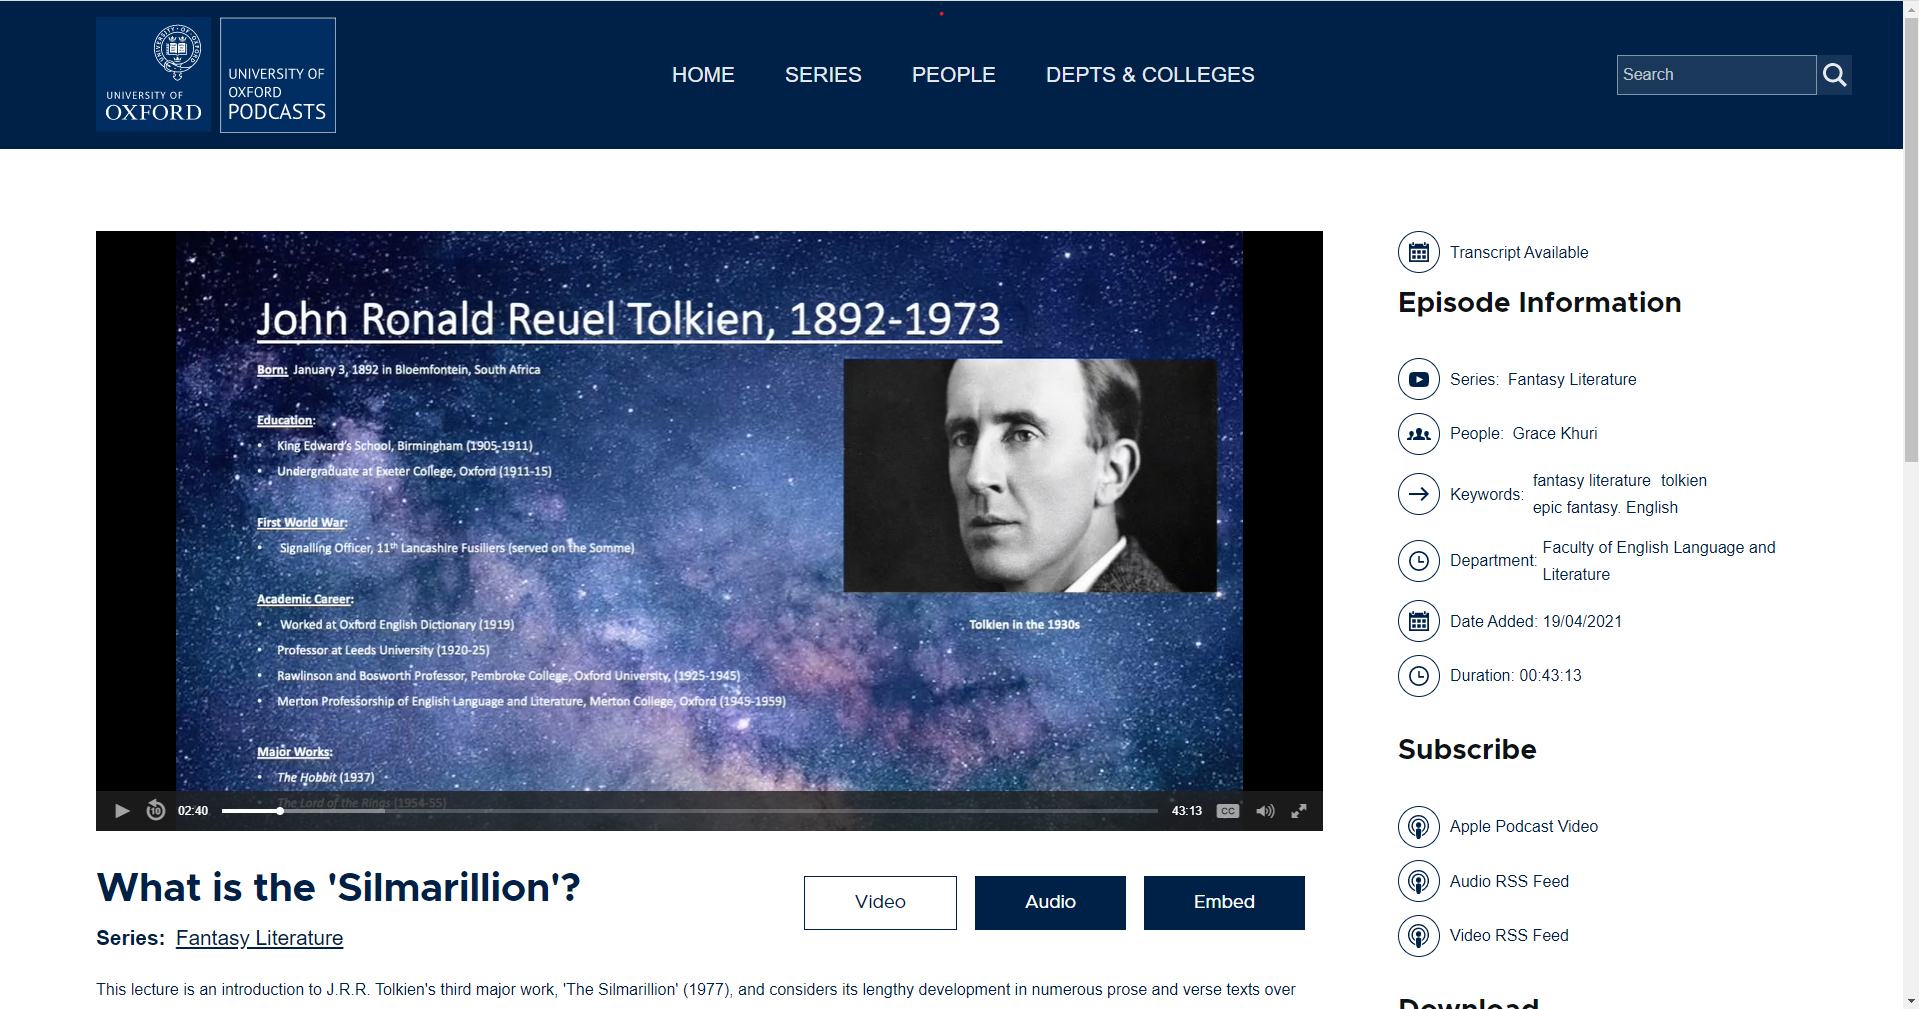Click the People group icon
The image size is (1919, 1009).
pos(1419,434)
